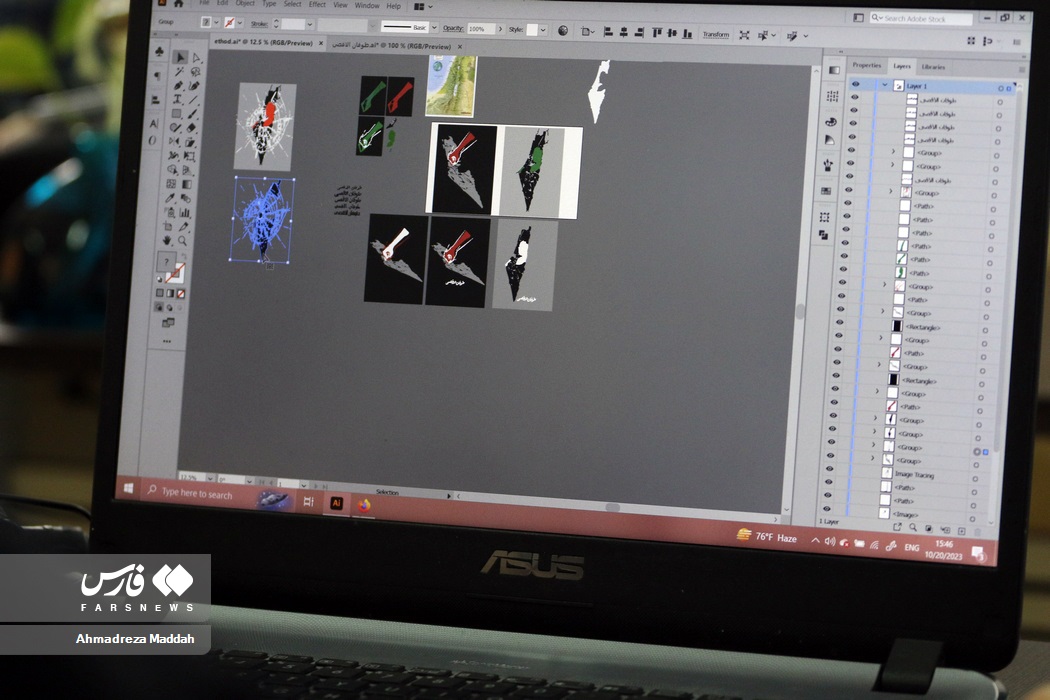Open the Window menu

click(367, 5)
